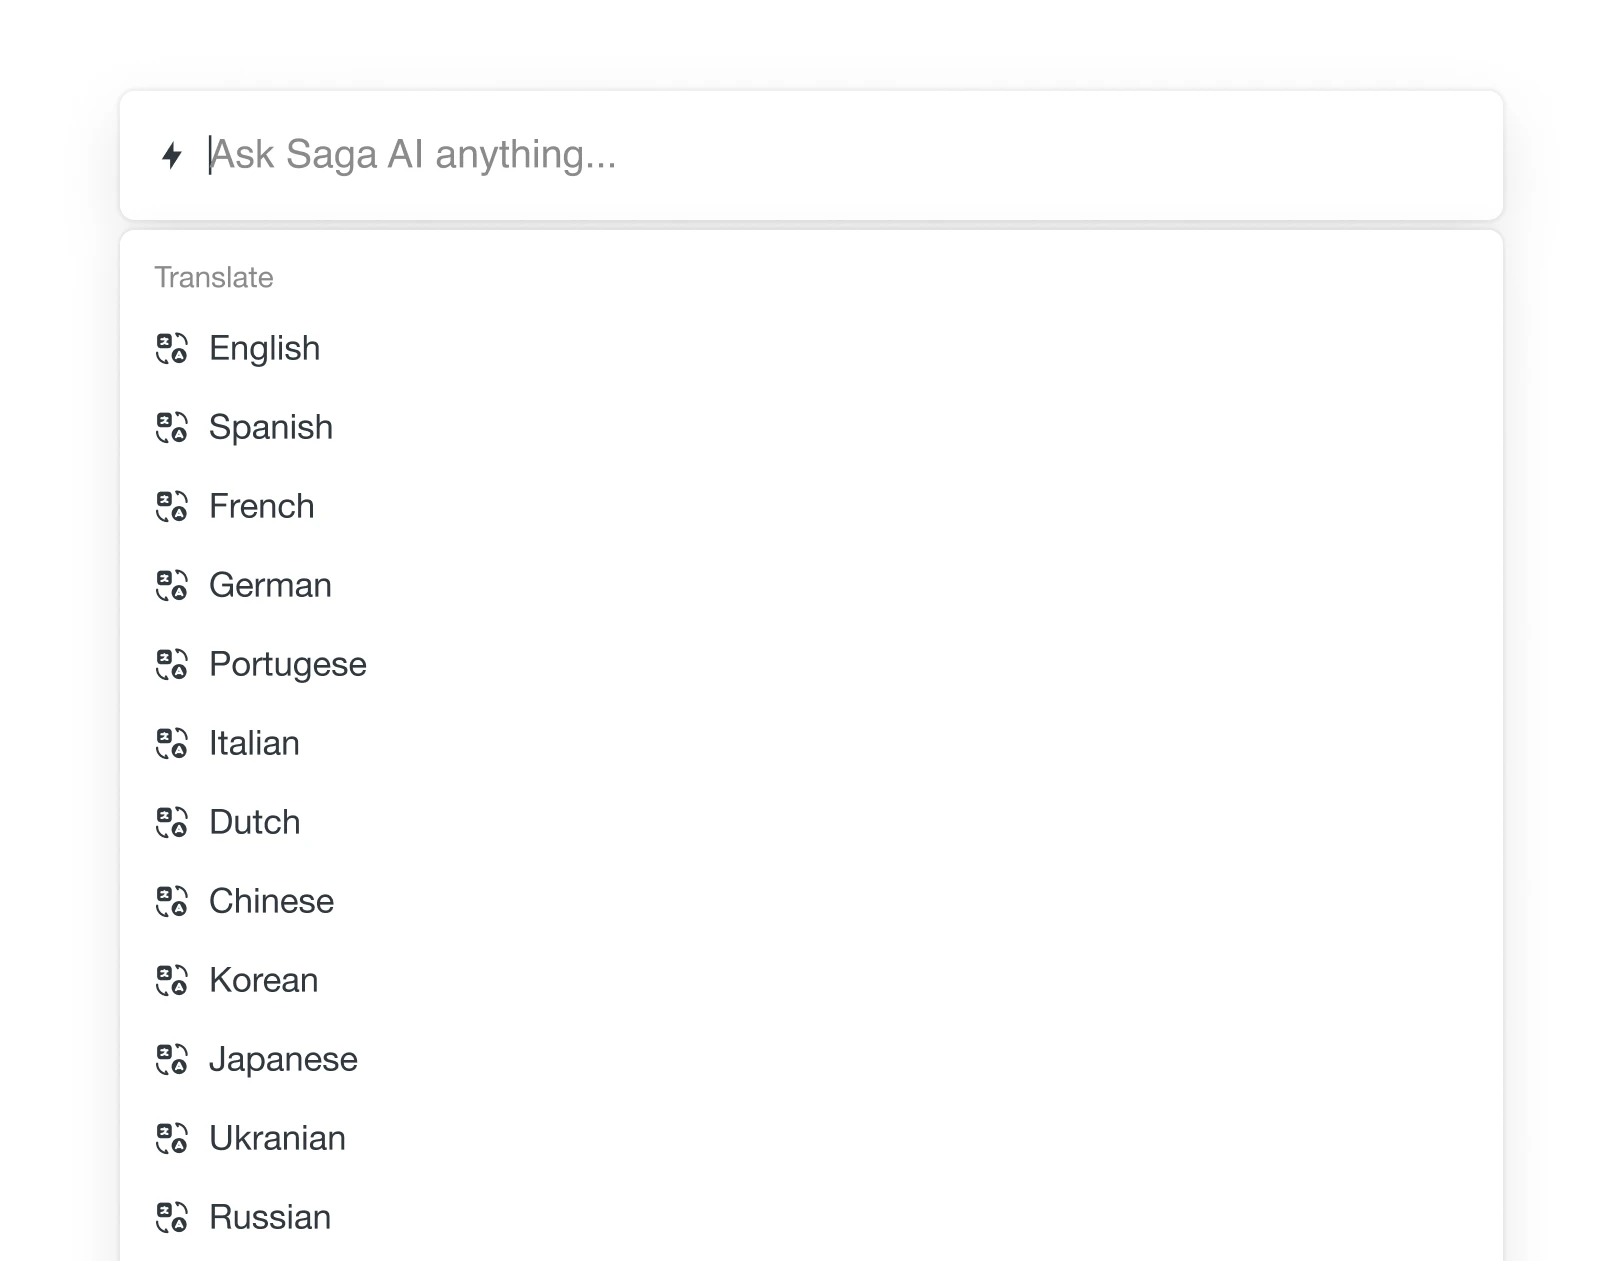Select Translate to Spanish

(270, 428)
